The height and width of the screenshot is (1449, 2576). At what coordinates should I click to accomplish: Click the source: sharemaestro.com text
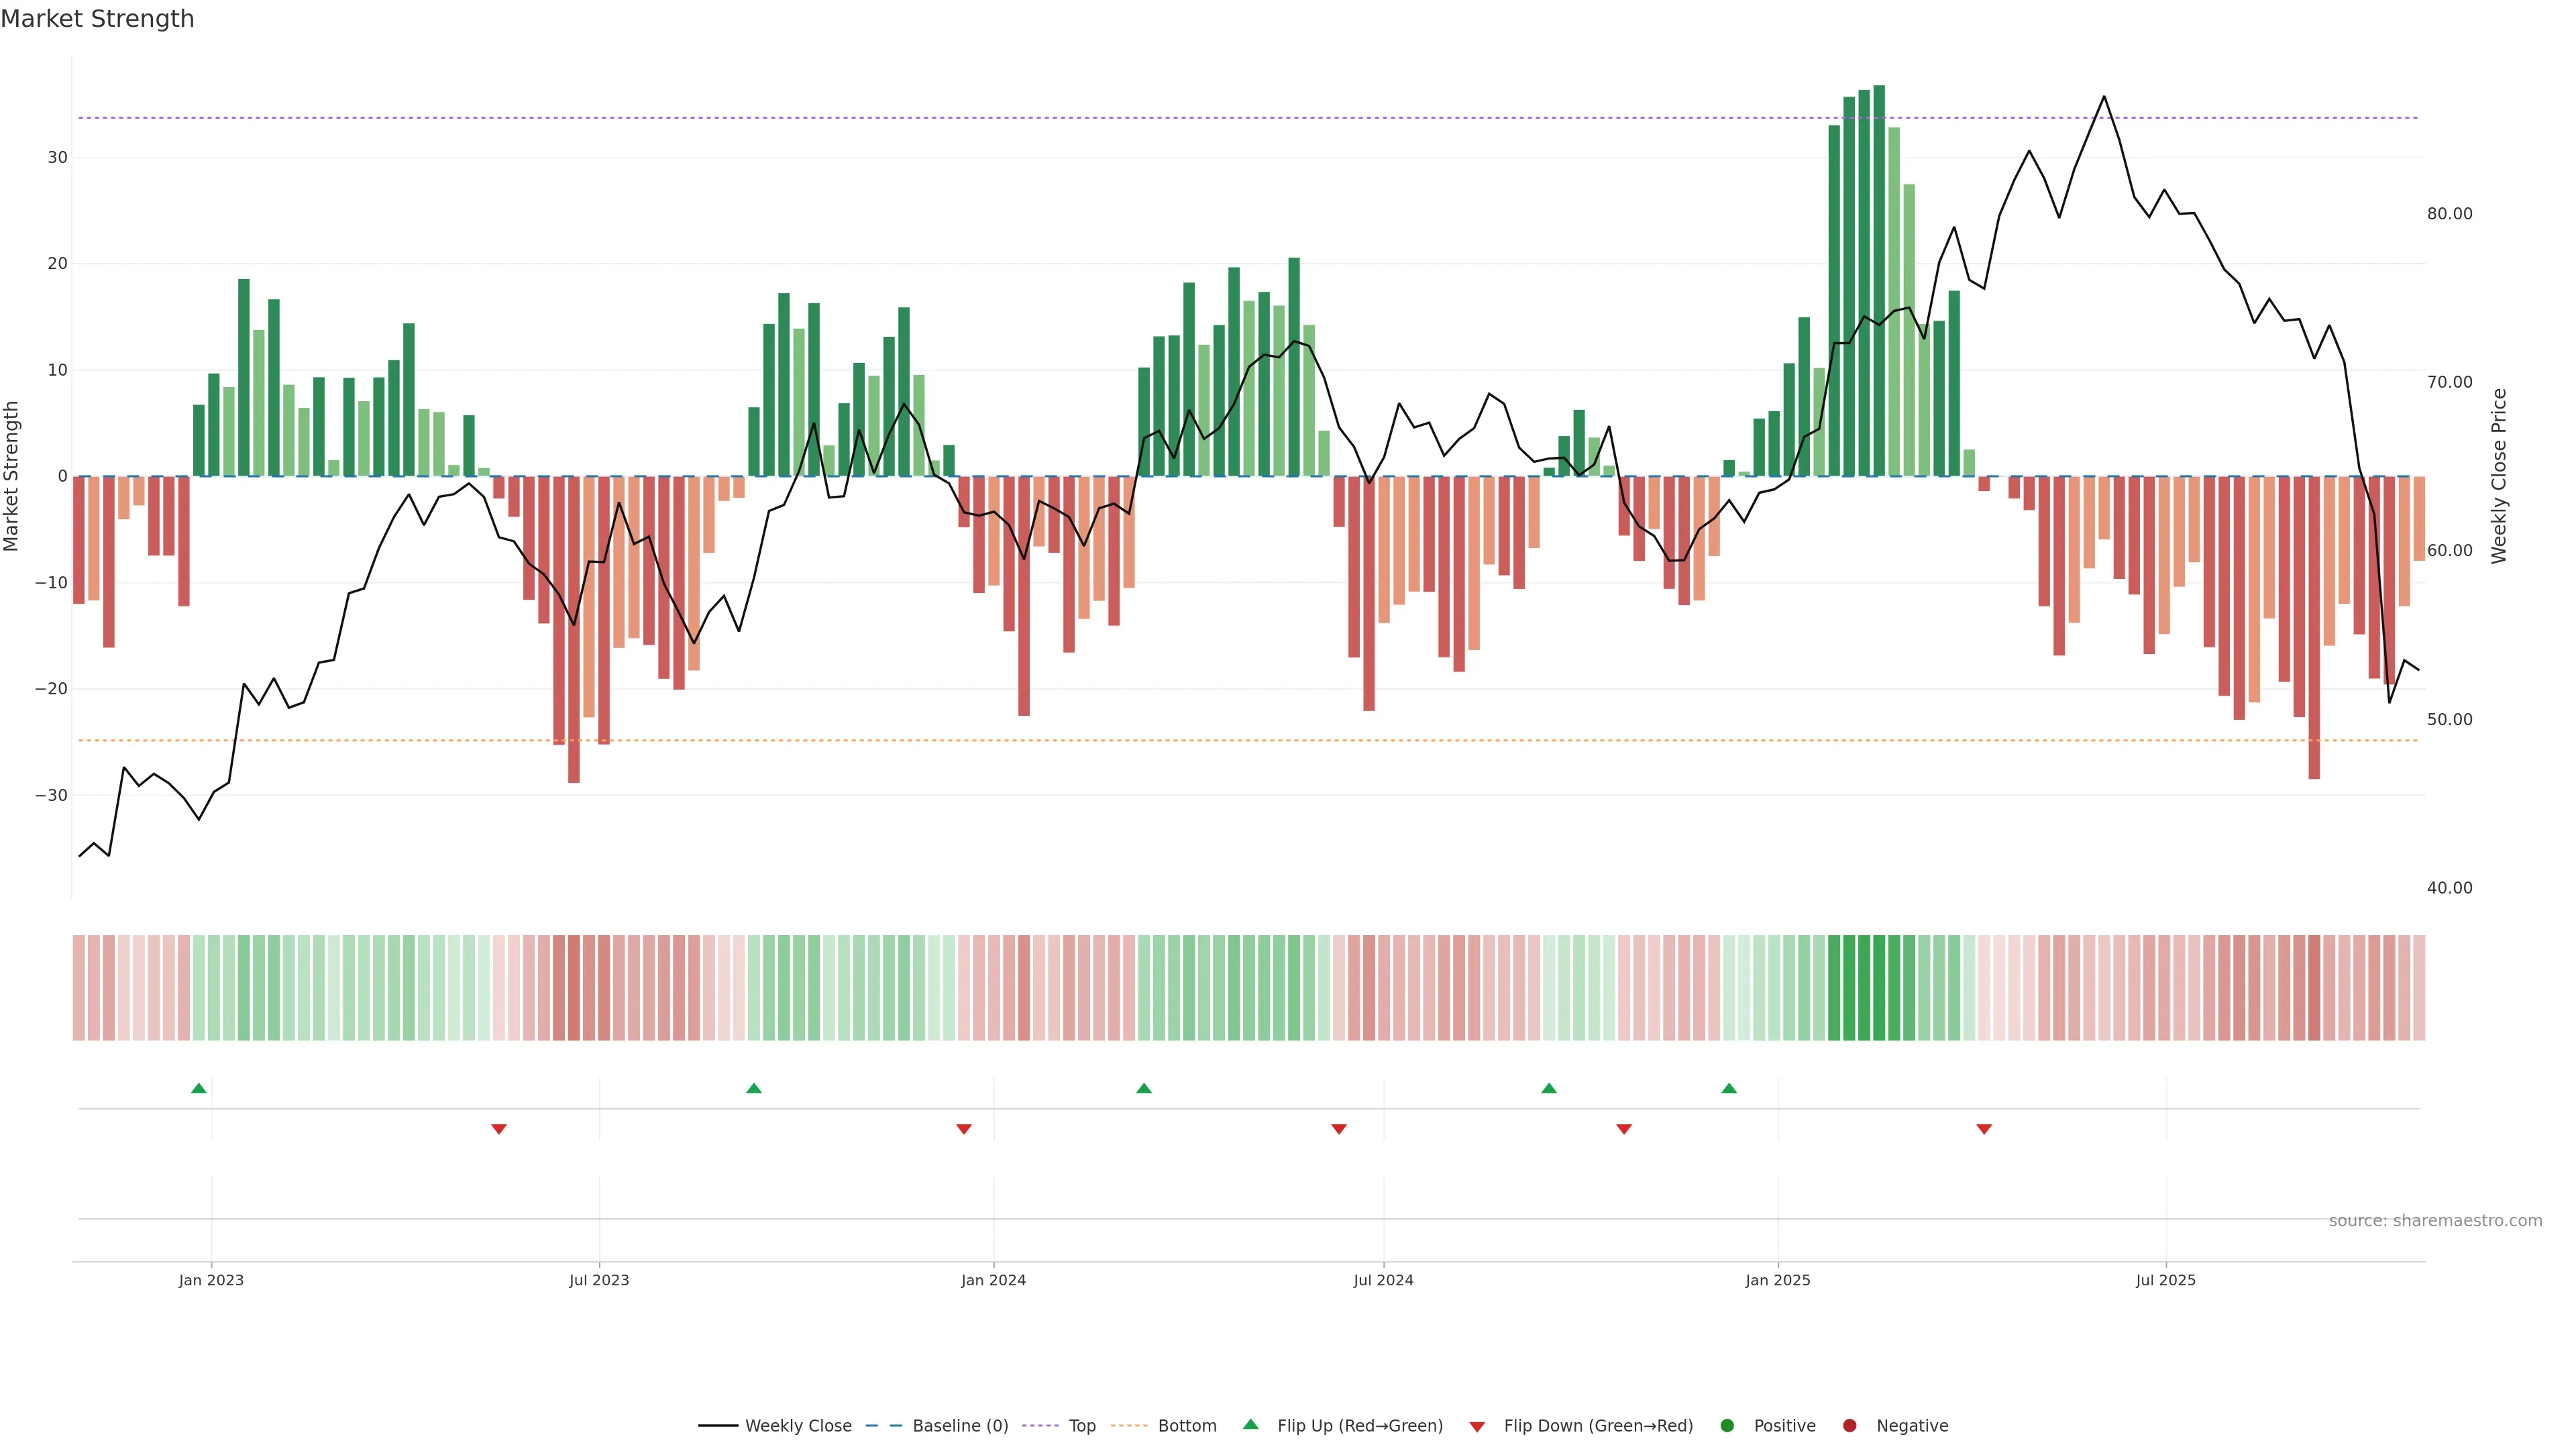point(2435,1220)
